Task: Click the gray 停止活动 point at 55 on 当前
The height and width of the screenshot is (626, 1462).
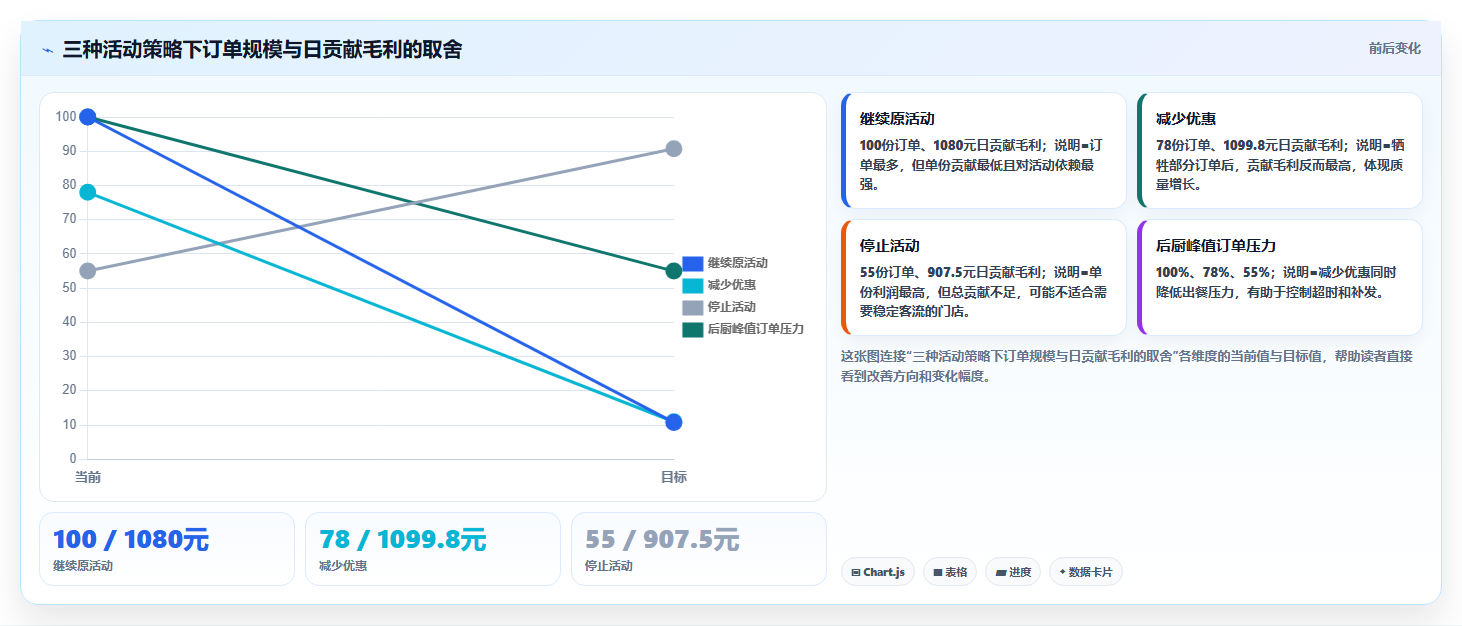Action: (88, 271)
